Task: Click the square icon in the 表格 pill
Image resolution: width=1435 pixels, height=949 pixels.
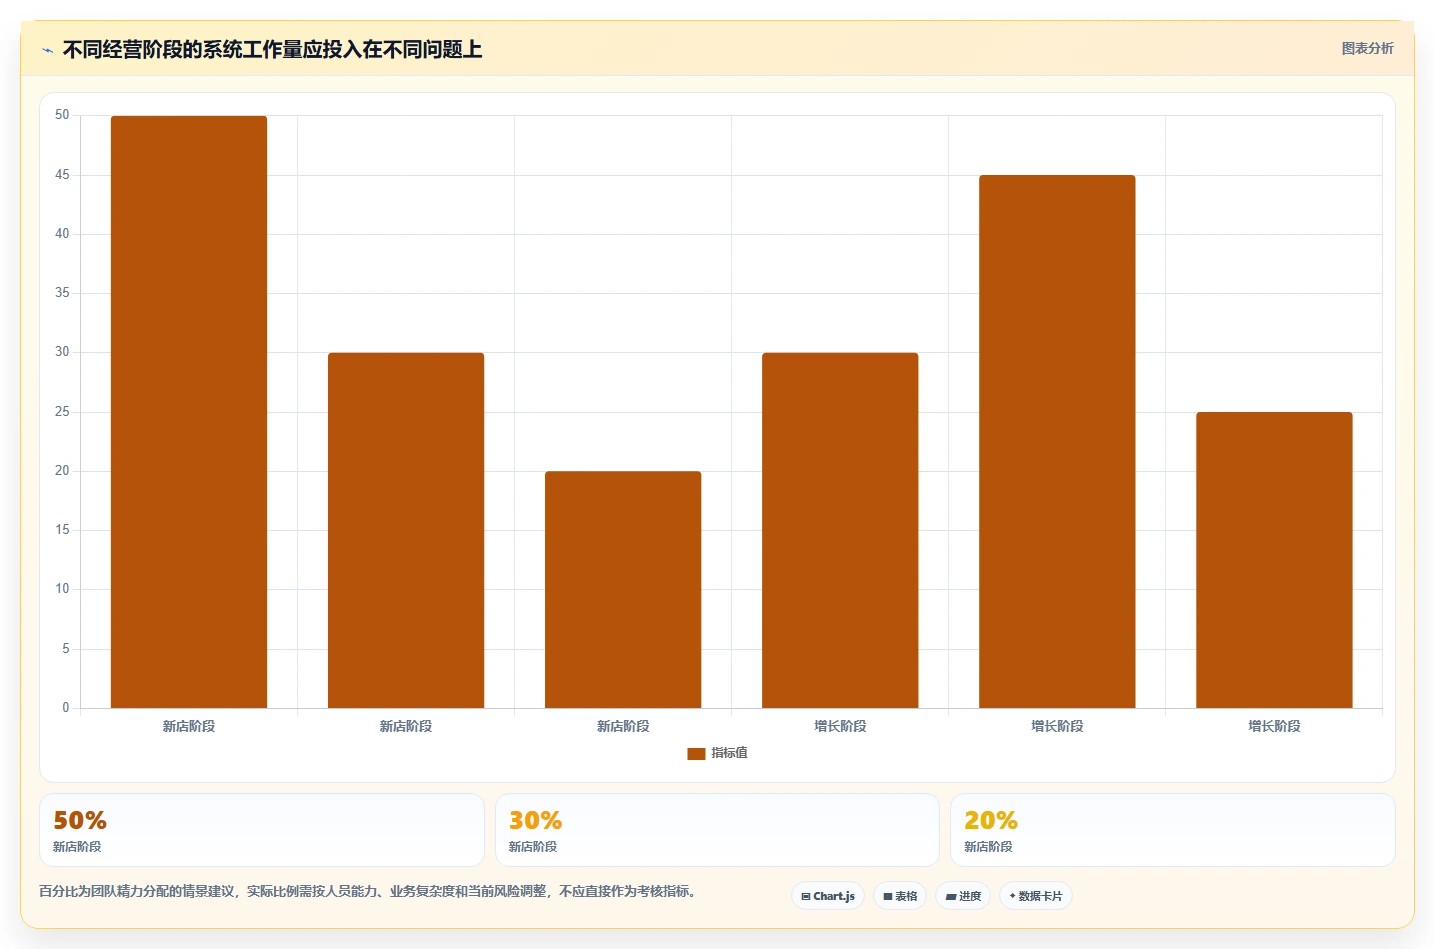Action: pyautogui.click(x=888, y=897)
